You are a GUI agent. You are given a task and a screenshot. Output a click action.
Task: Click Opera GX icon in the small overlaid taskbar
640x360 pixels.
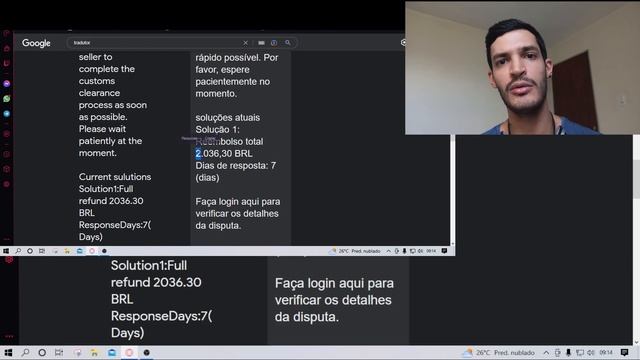point(92,251)
